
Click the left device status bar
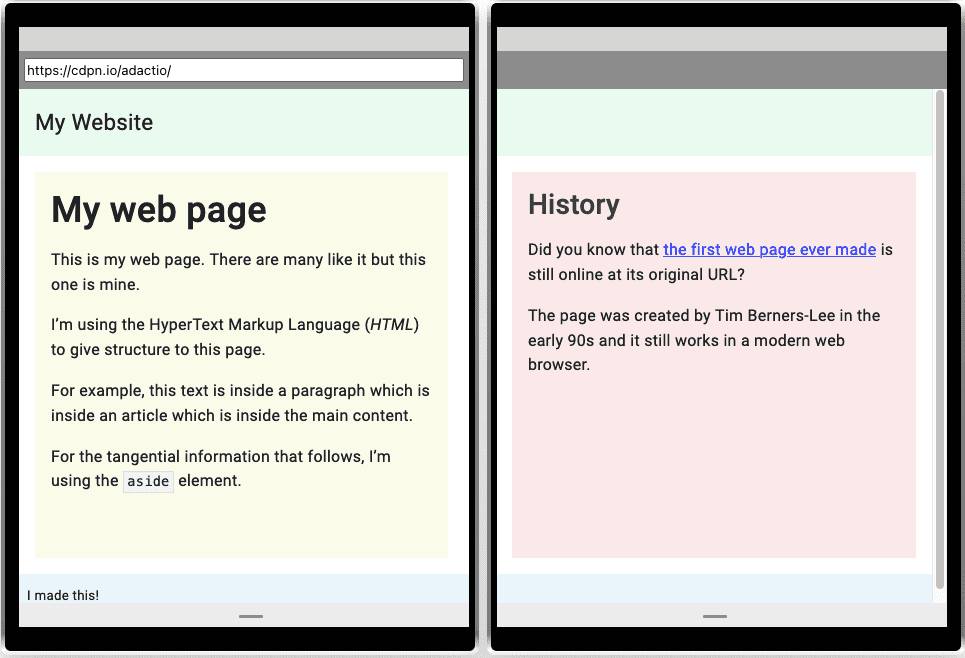(x=243, y=37)
